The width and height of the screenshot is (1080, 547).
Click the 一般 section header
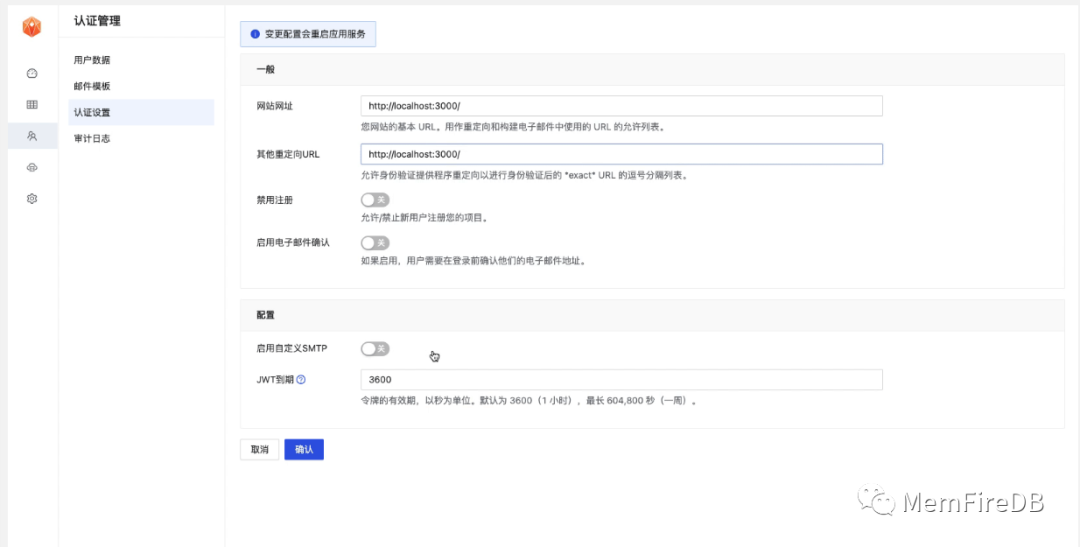[266, 70]
